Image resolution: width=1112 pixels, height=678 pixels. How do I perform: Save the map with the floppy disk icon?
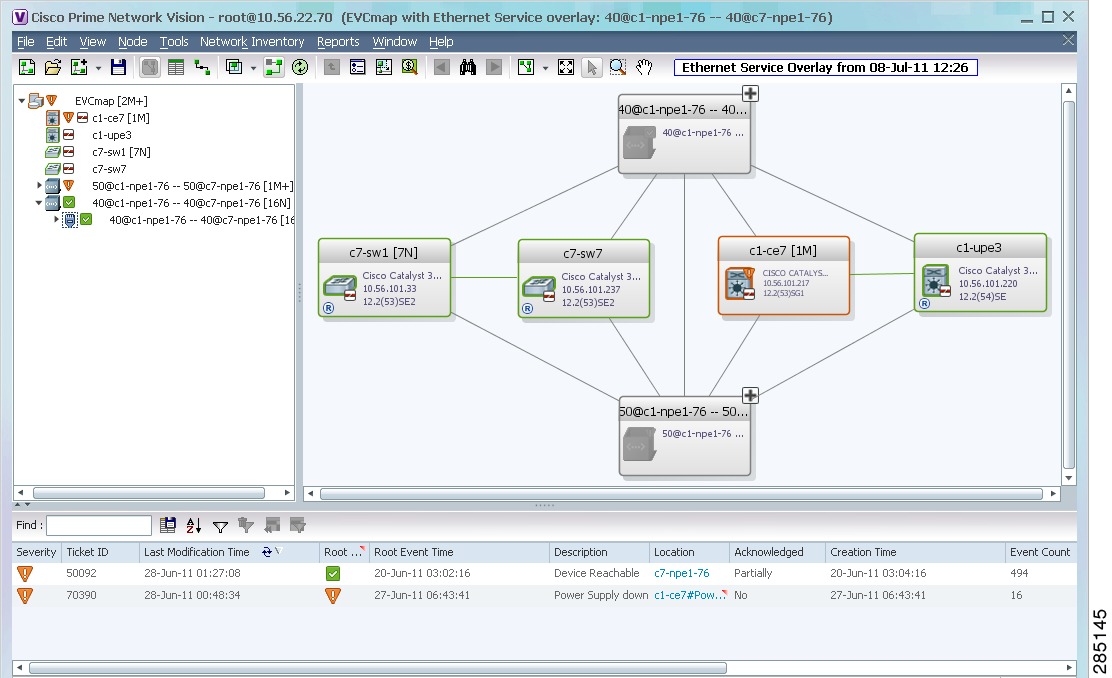pos(118,67)
